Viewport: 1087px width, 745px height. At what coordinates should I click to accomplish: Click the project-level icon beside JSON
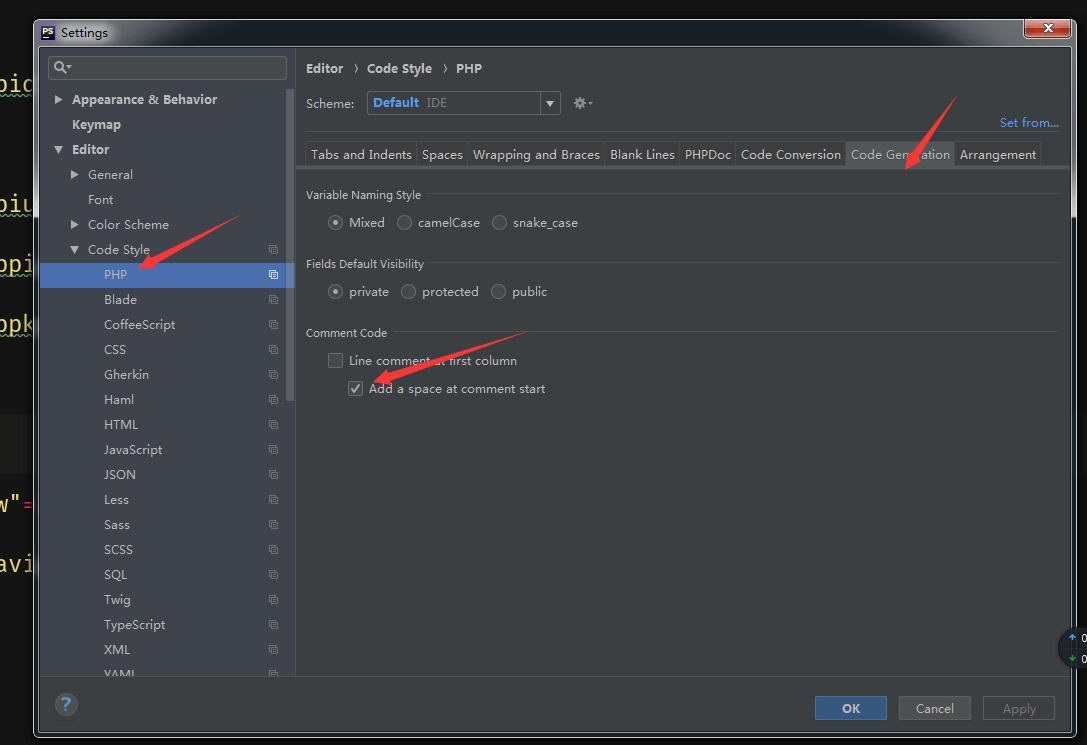(274, 475)
